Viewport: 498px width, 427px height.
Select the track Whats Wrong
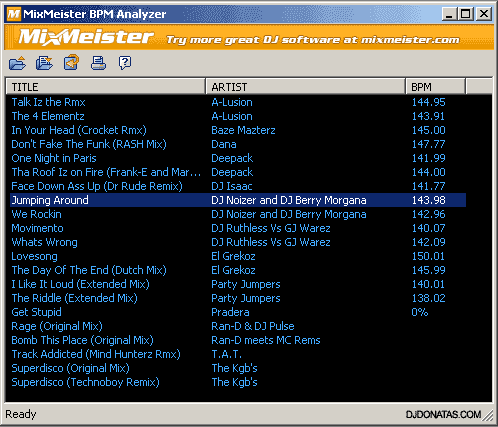tap(238, 242)
